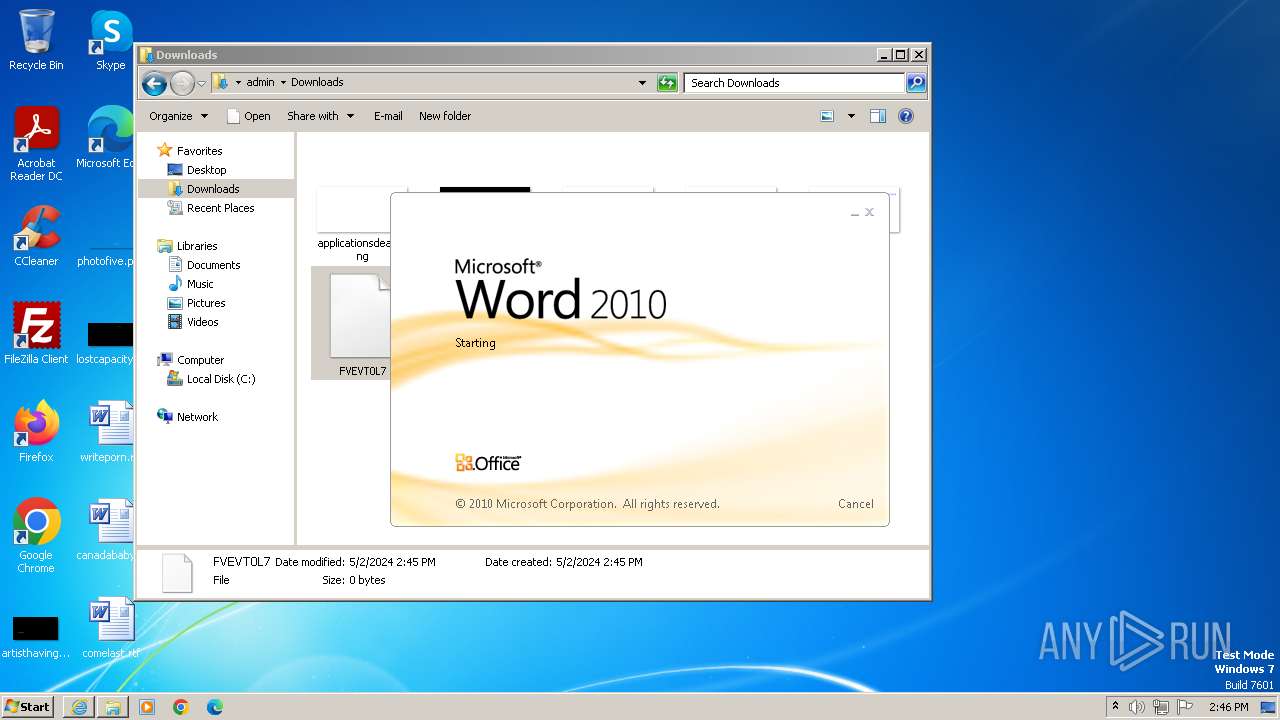Screen dimensions: 1280x720
Task: Click the Search Downloads input field
Action: coord(795,83)
